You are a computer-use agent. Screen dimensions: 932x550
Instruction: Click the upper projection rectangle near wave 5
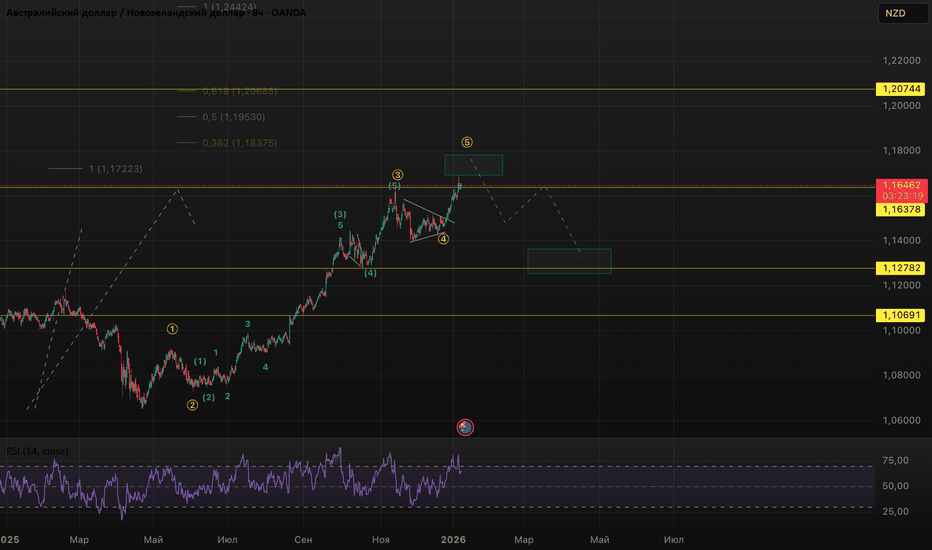[x=474, y=165]
